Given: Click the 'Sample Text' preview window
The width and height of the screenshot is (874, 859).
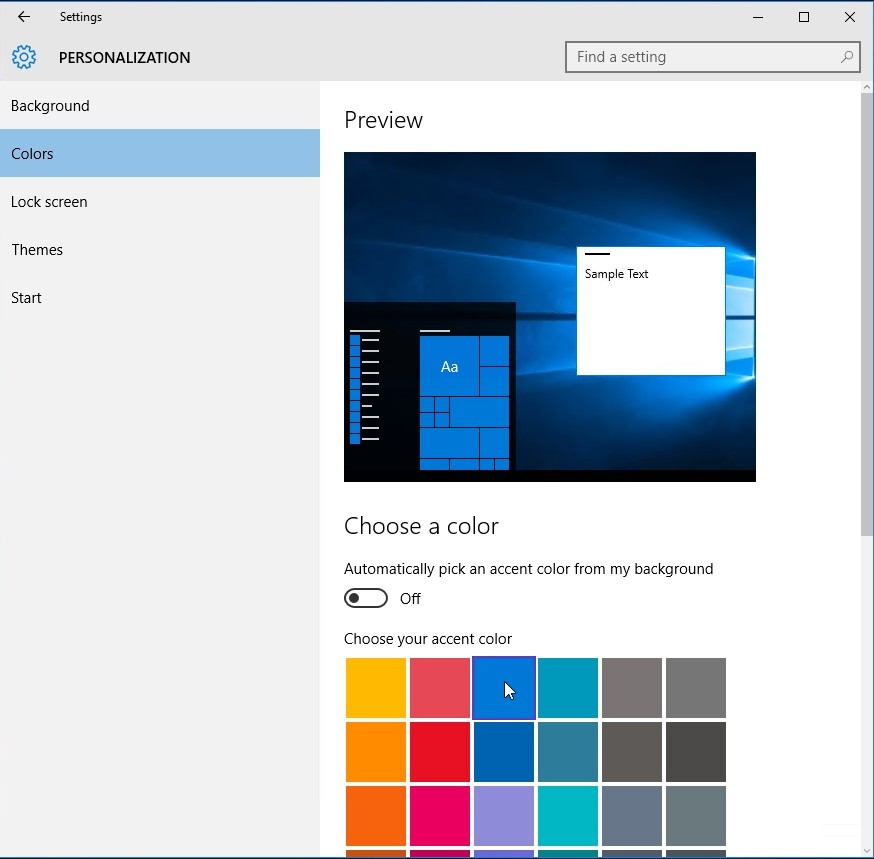Looking at the screenshot, I should [650, 310].
